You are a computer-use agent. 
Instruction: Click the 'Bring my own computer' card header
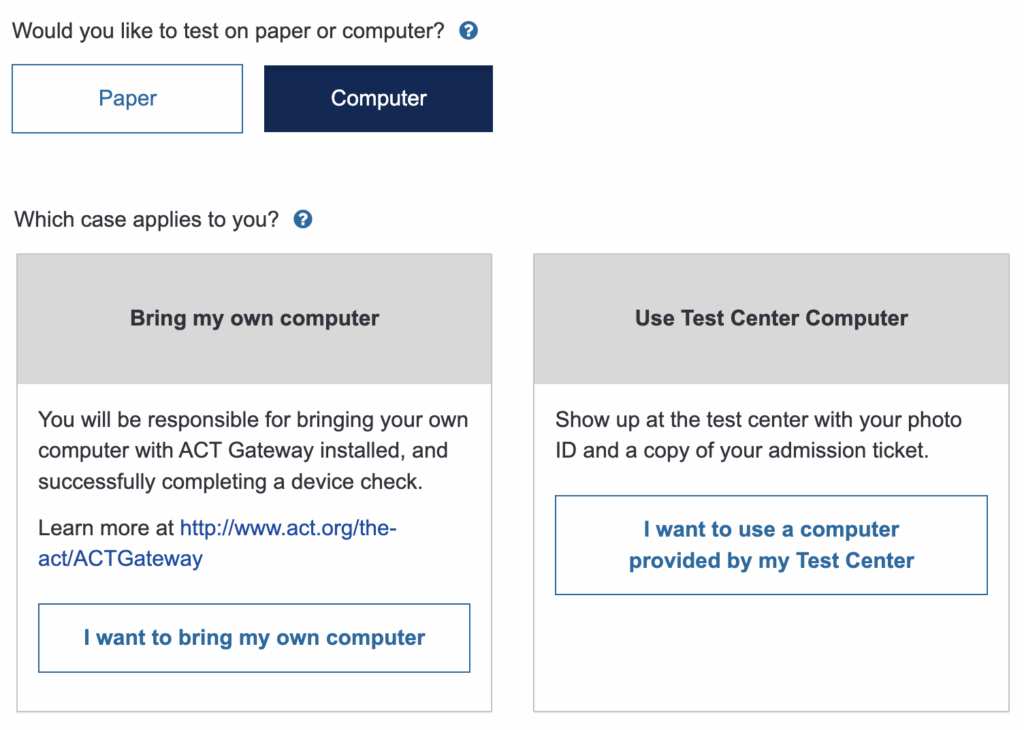click(x=253, y=318)
